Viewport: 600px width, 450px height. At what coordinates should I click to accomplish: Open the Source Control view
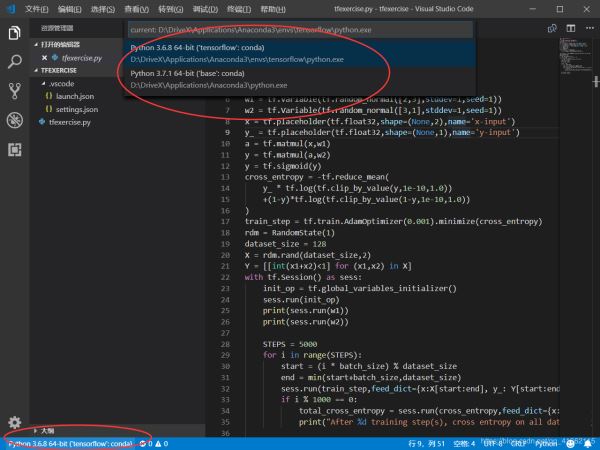[x=14, y=91]
